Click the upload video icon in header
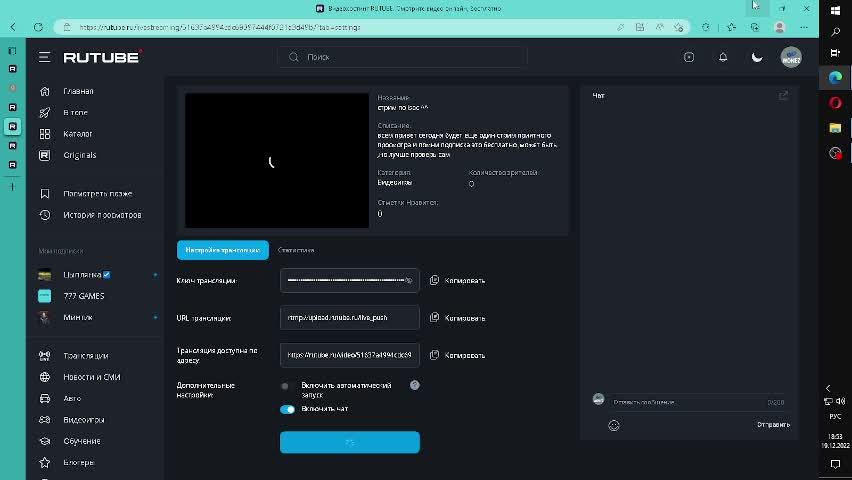The image size is (852, 480). 689,57
